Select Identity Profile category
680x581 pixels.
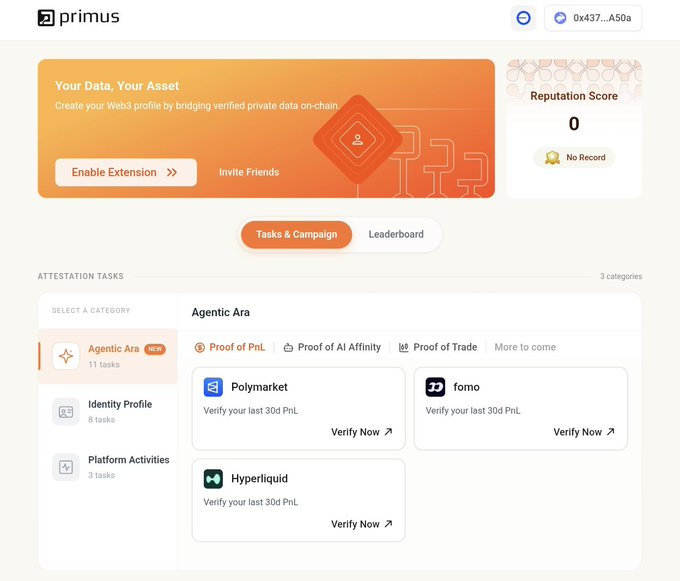(x=108, y=411)
